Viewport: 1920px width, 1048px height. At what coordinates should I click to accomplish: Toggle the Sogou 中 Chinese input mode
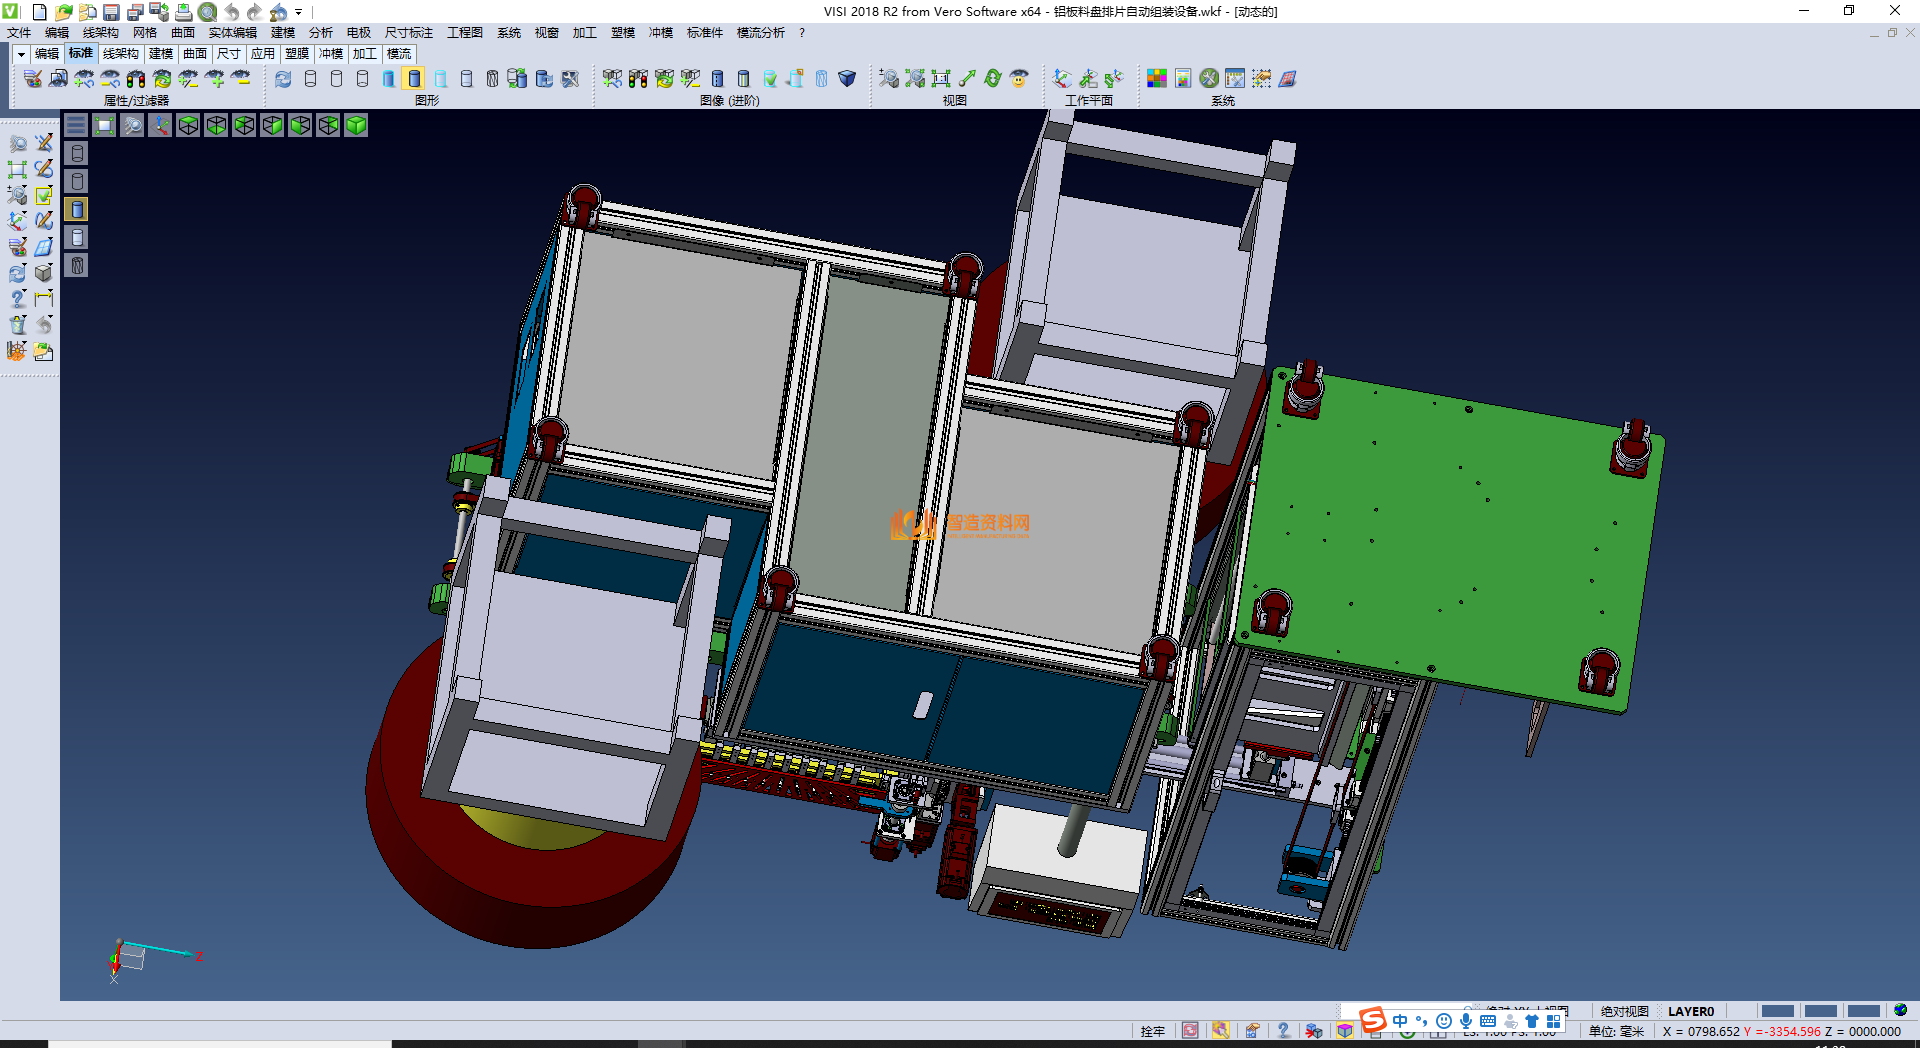tap(1399, 1021)
